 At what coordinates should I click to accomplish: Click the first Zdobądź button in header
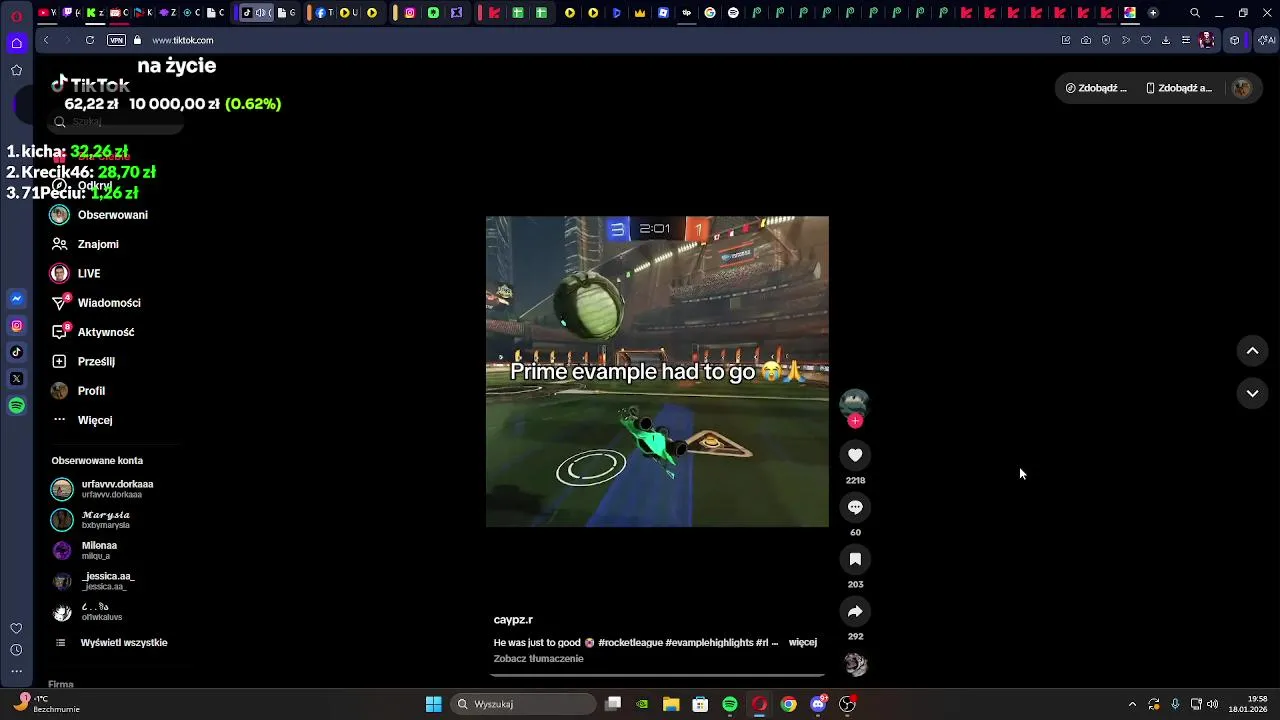pos(1096,88)
